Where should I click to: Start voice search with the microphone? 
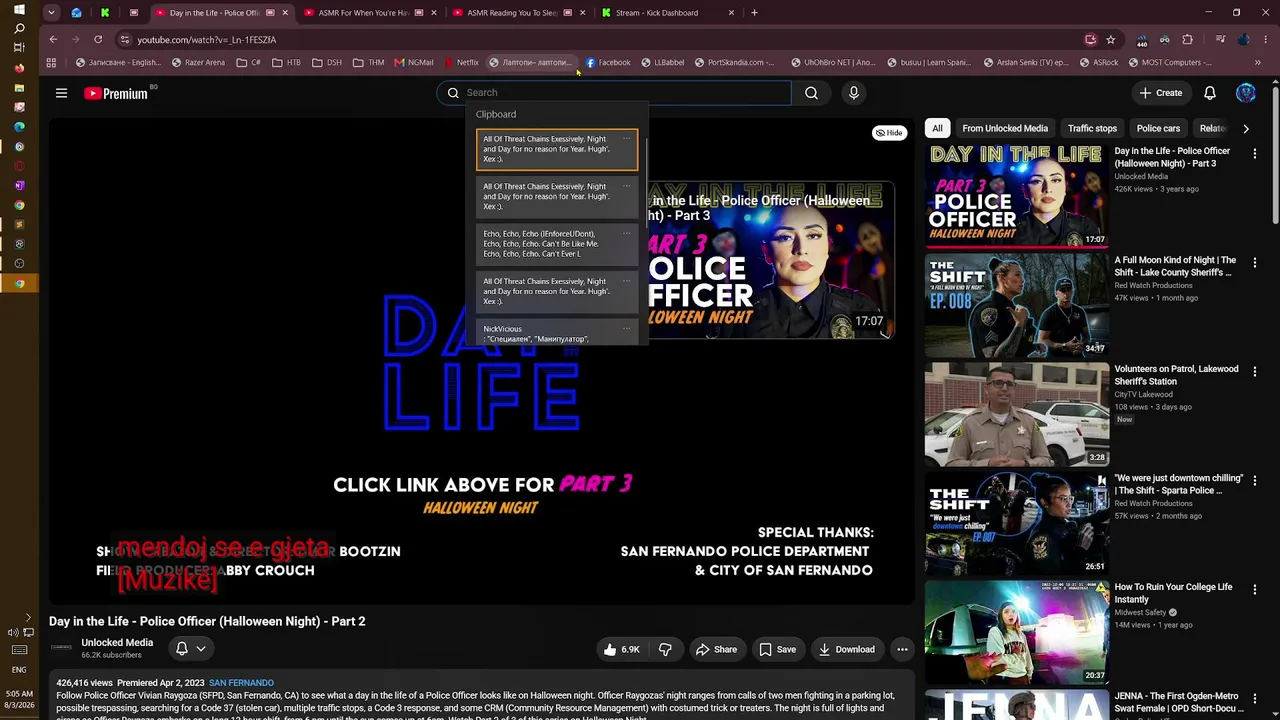(853, 93)
